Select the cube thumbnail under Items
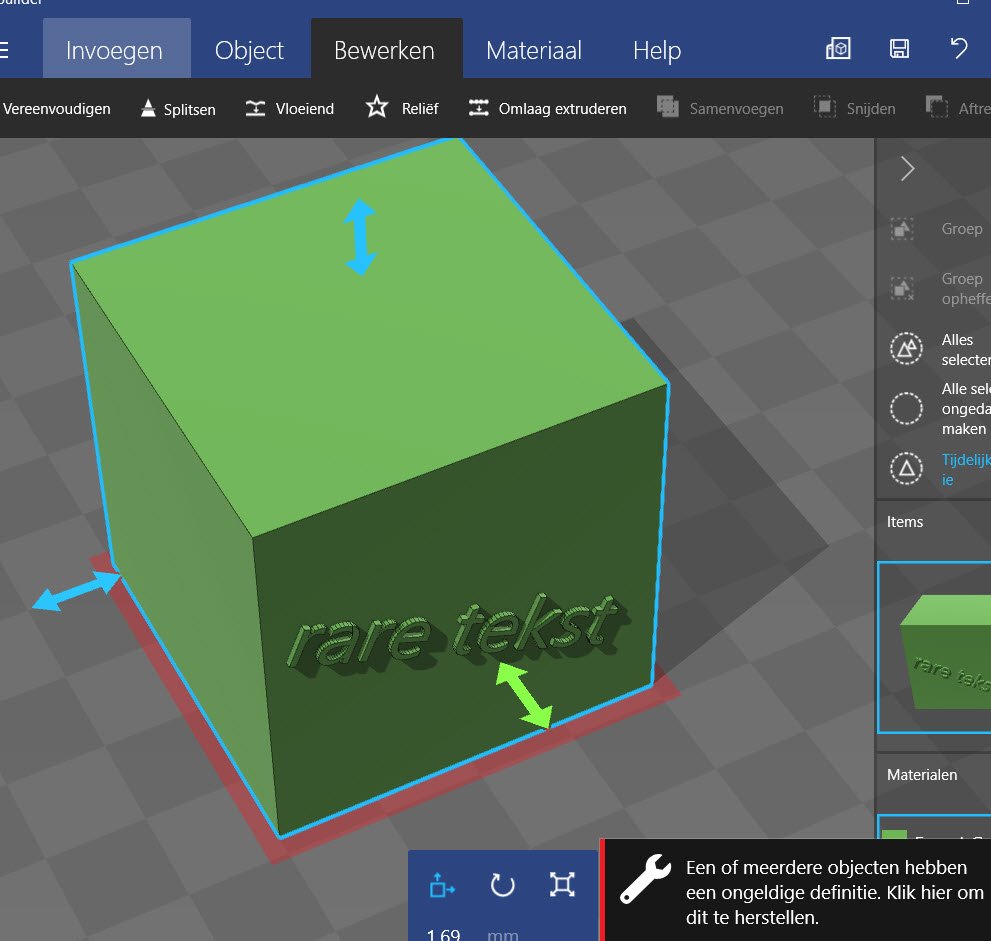 click(x=935, y=647)
